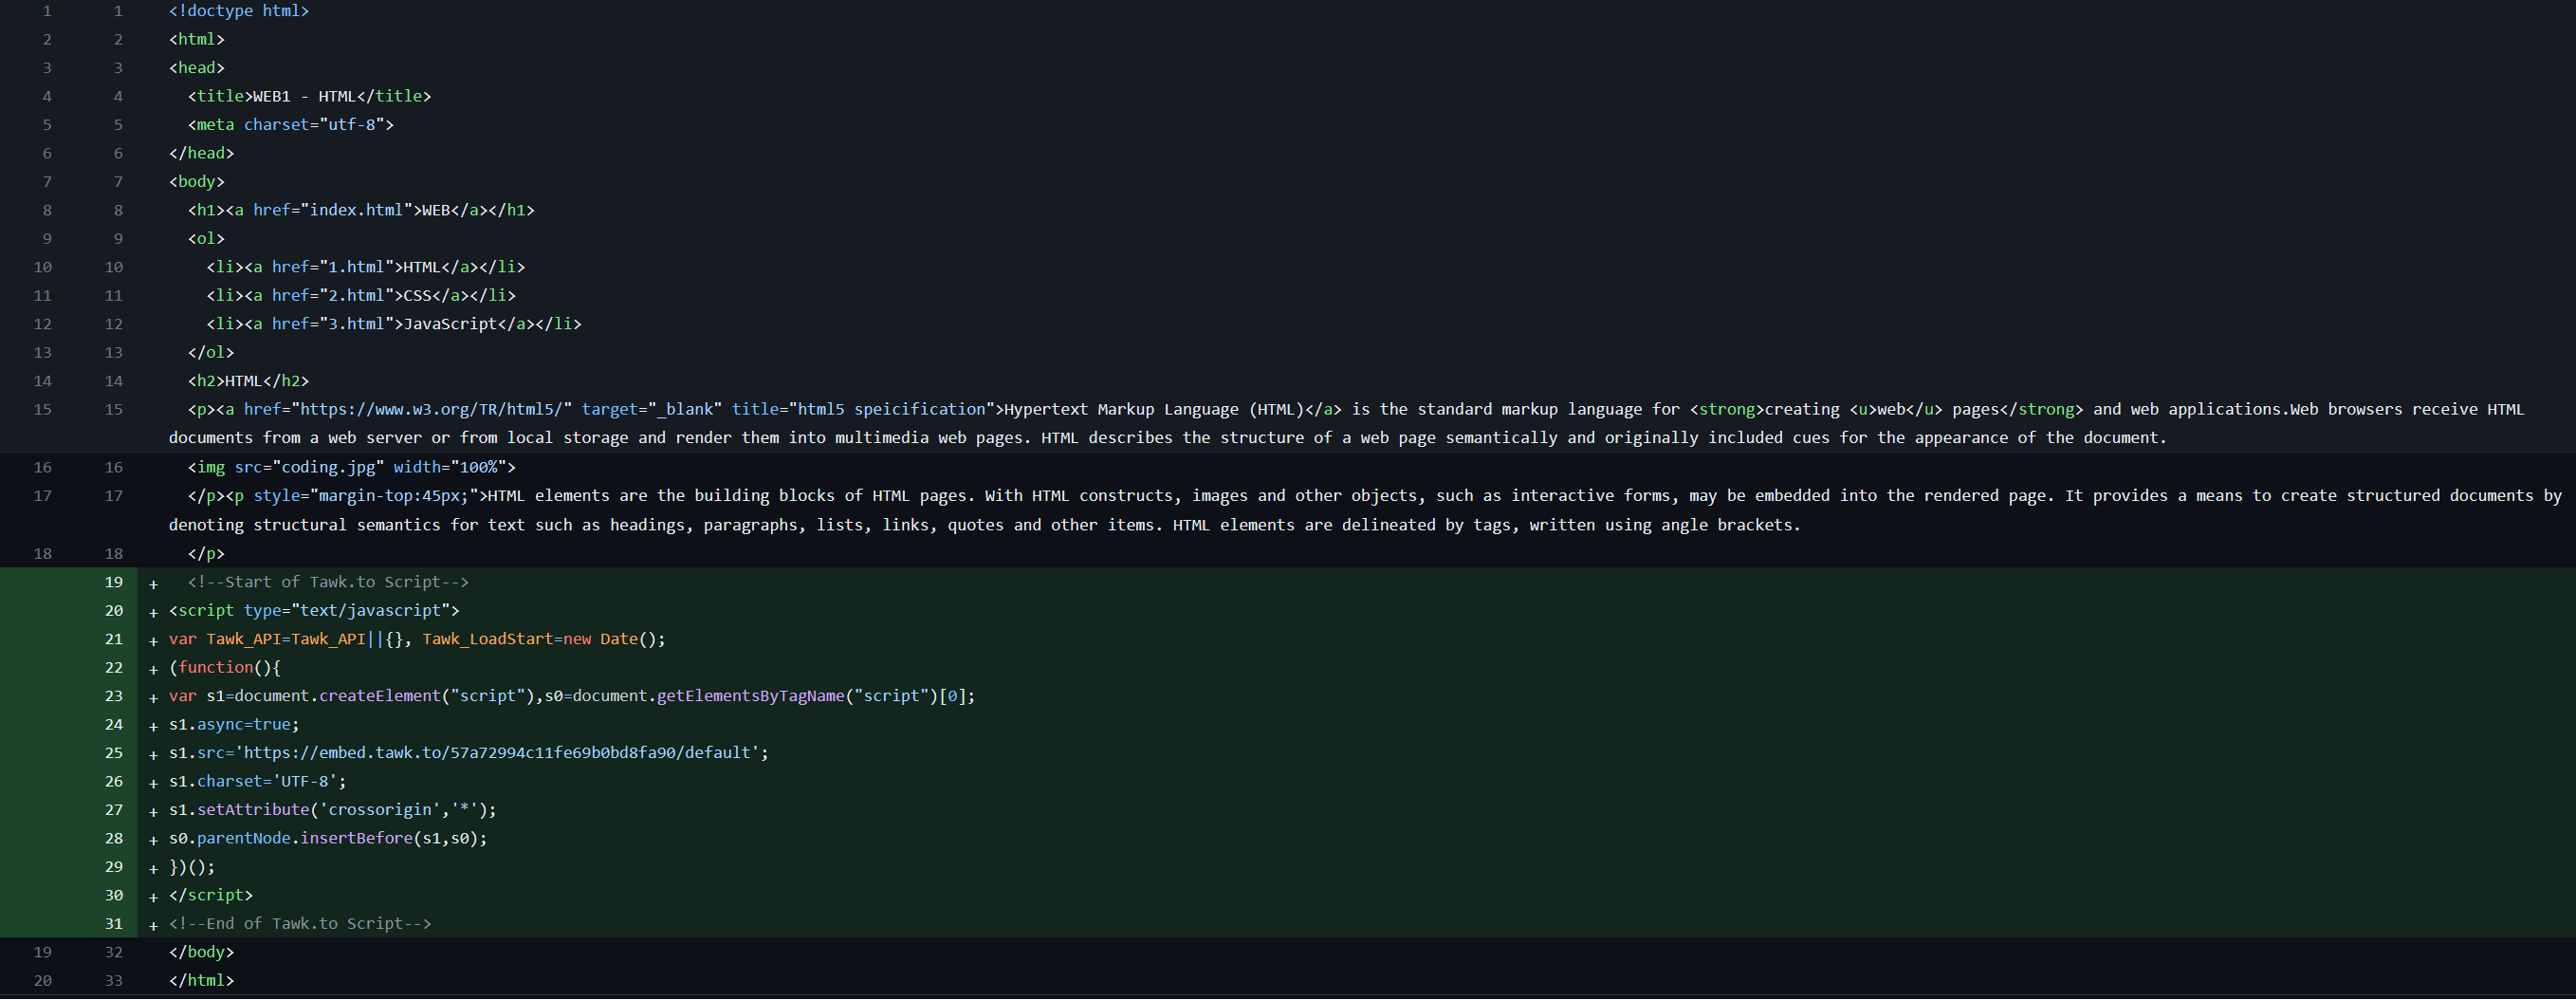2576x1000 pixels.
Task: Click the index.html href on line 8
Action: click(356, 210)
